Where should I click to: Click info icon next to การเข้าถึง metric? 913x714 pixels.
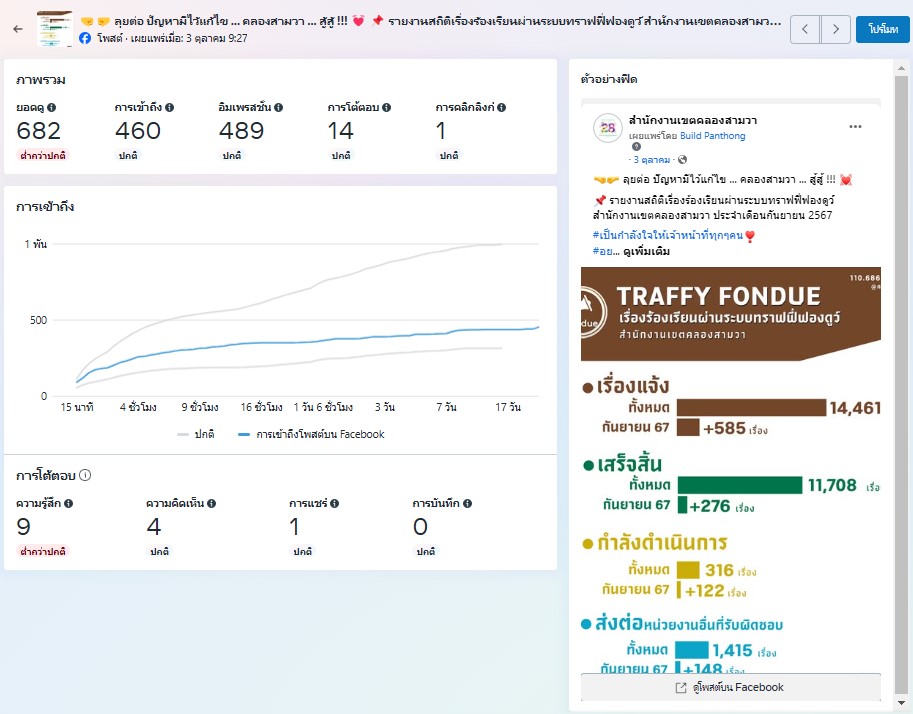pyautogui.click(x=170, y=107)
